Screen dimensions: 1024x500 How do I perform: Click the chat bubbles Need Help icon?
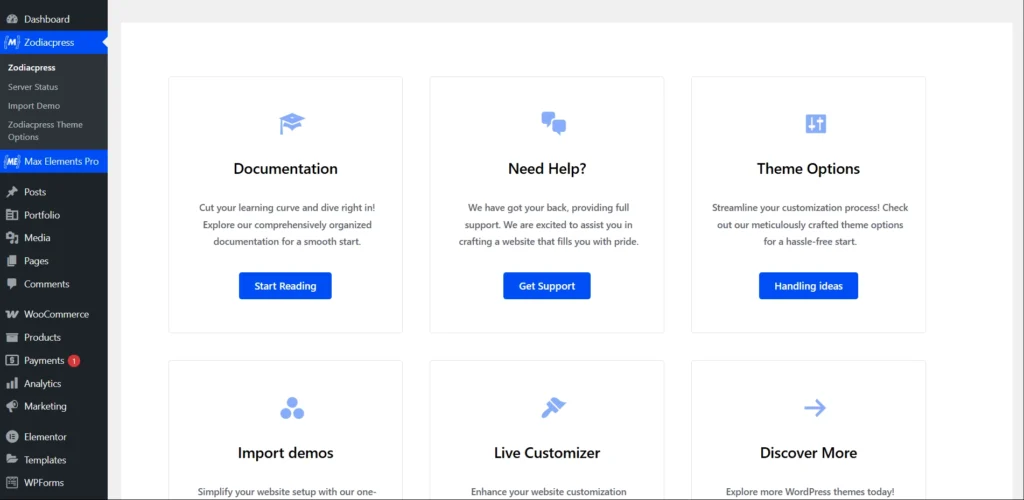(x=553, y=124)
